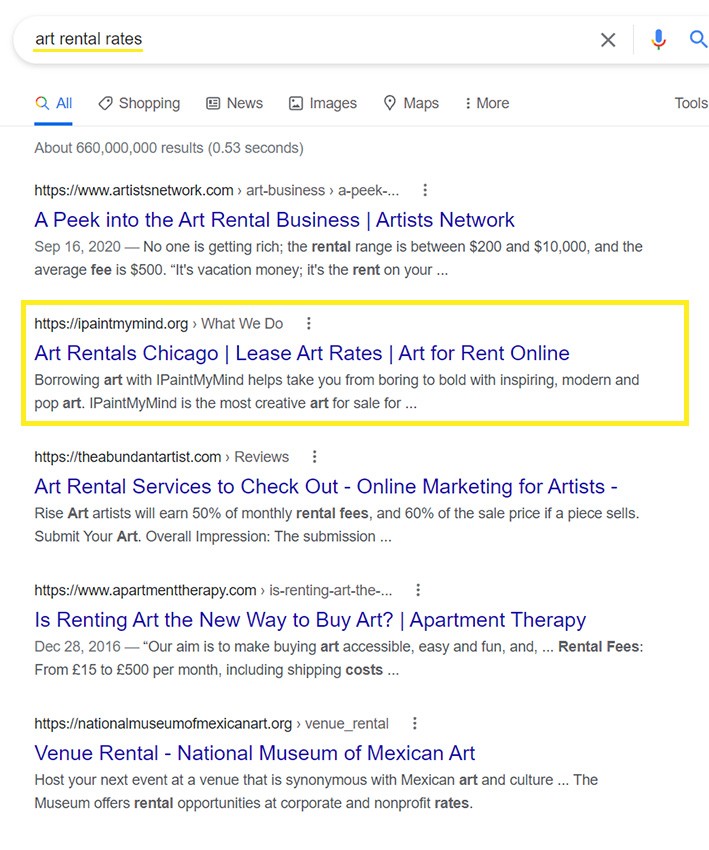Screen dimensions: 709x850
Task: Switch to the Maps tab
Action: pyautogui.click(x=411, y=103)
